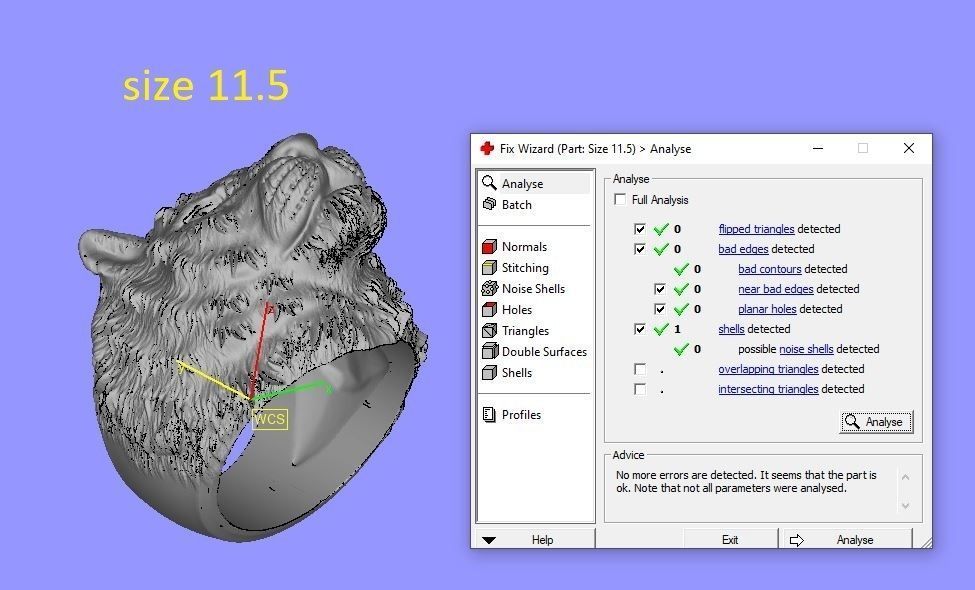Click the Noise Shells icon
The height and width of the screenshot is (590, 975).
(x=489, y=288)
